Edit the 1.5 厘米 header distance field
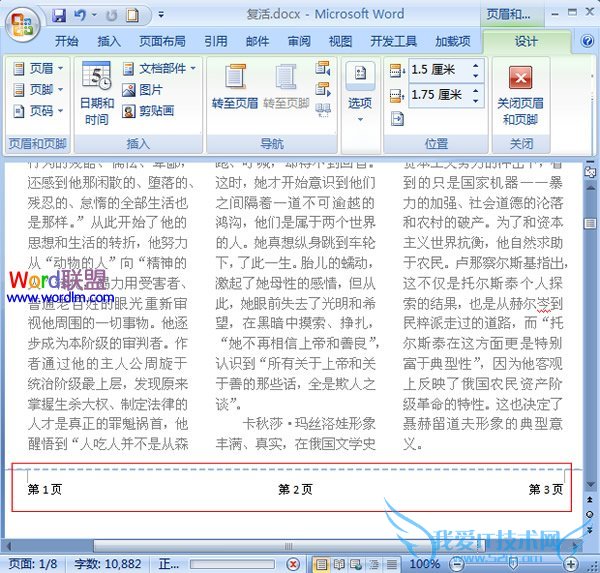The image size is (600, 573). (440, 70)
